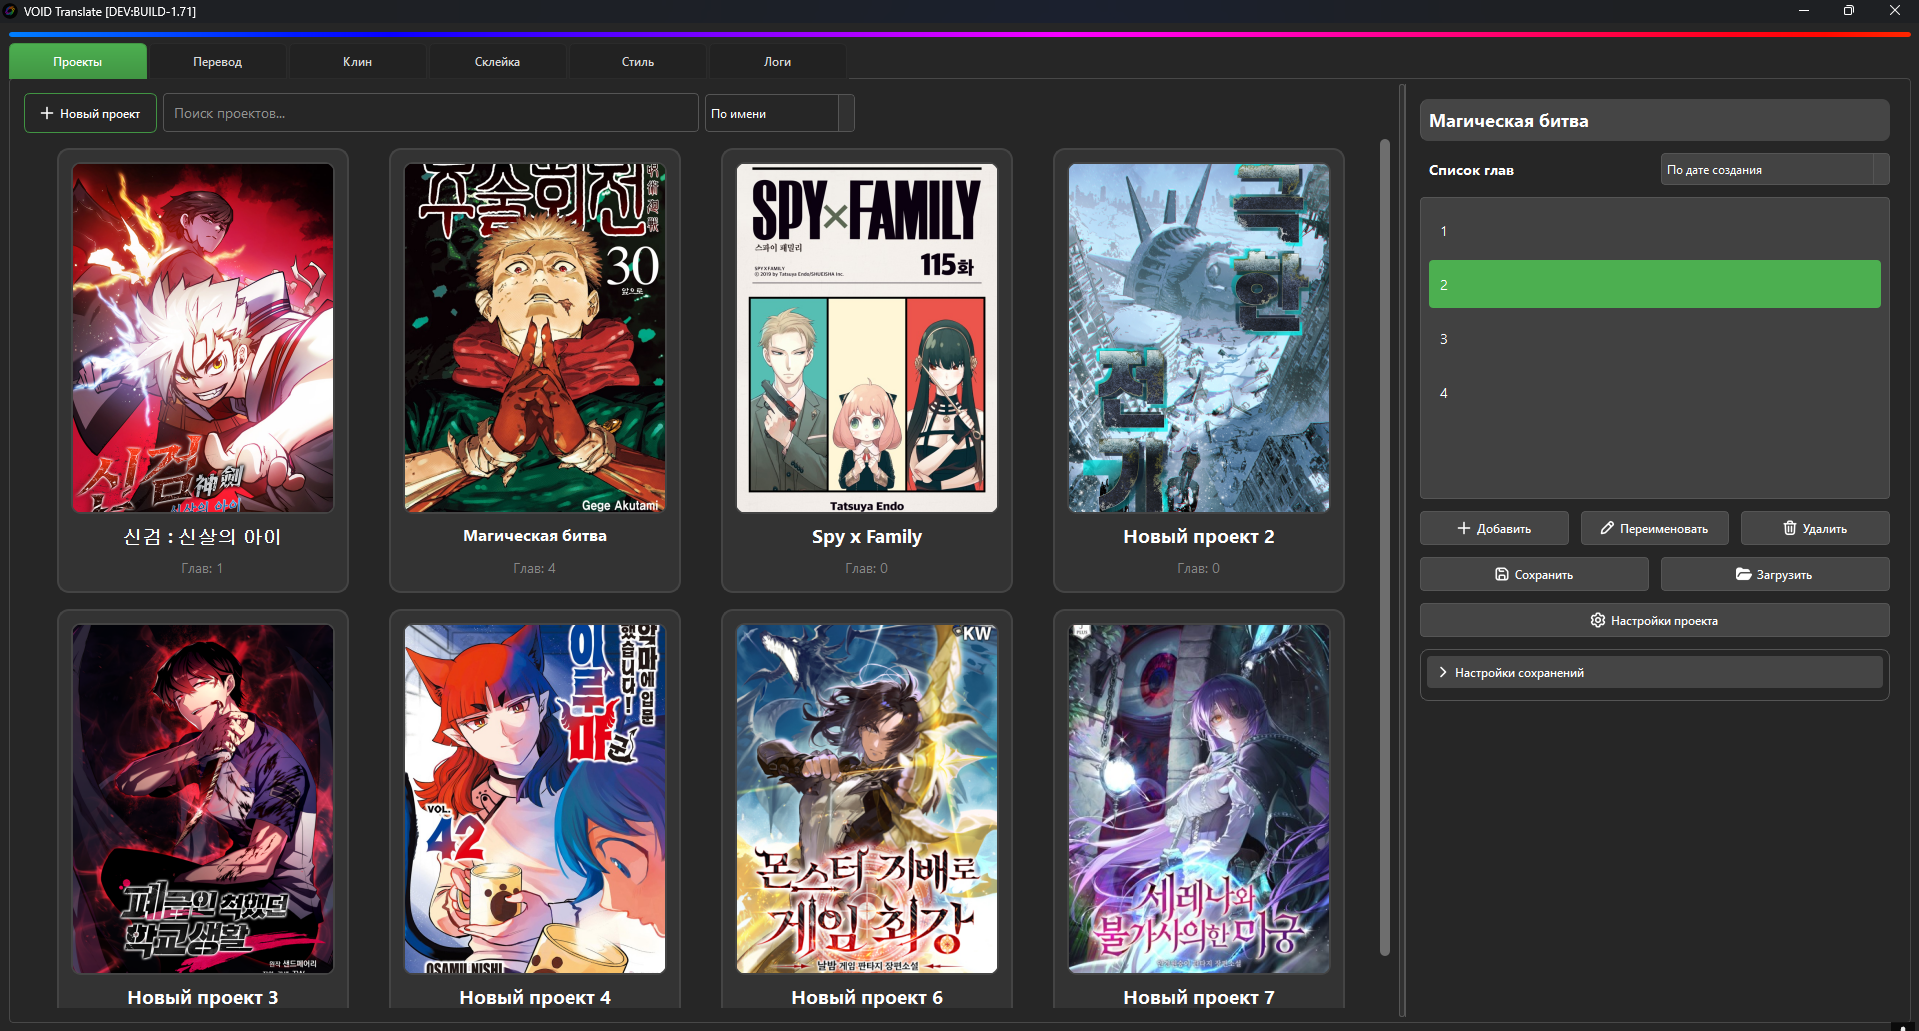Click the plus icon to add chapter
1919x1031 pixels.
(x=1464, y=528)
